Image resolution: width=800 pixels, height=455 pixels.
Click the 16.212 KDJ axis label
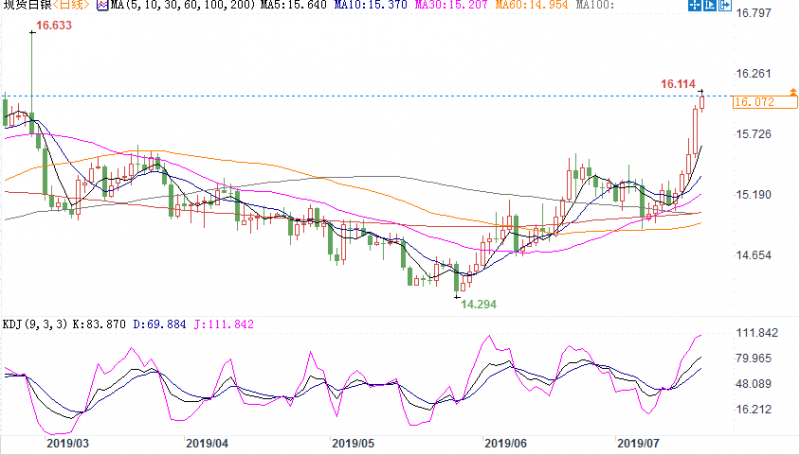(x=753, y=410)
